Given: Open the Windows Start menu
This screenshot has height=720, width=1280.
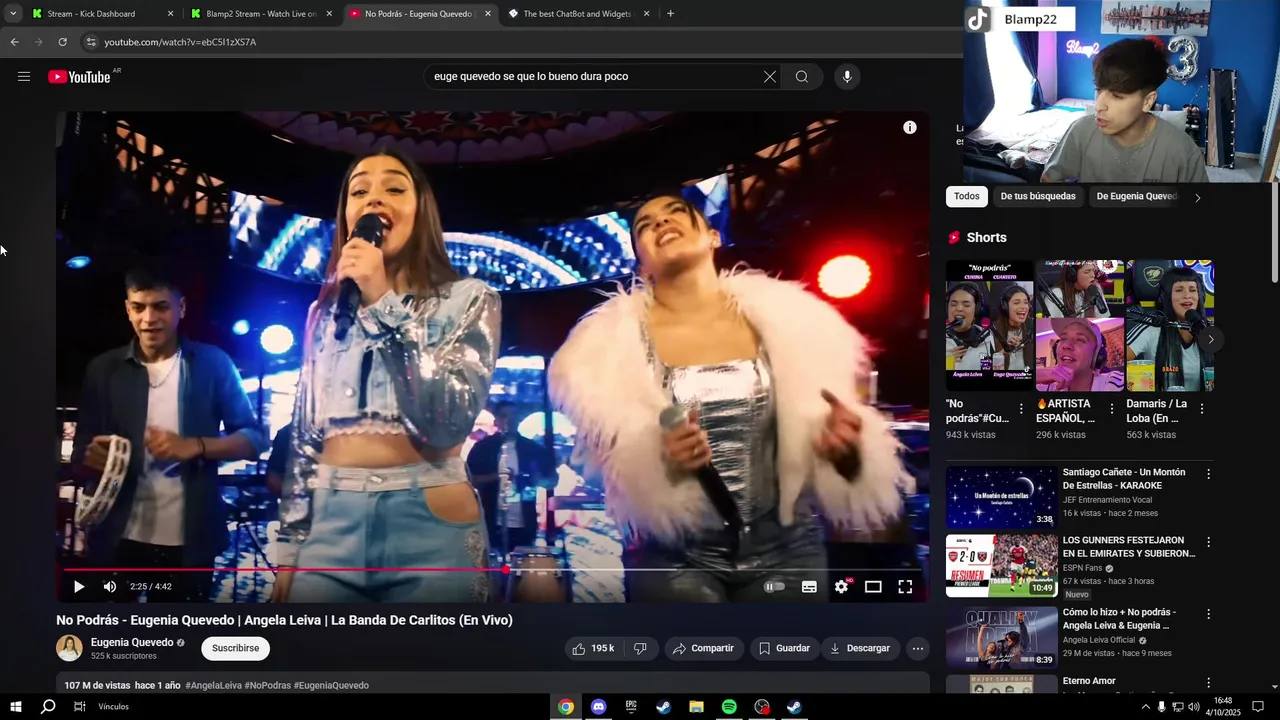Looking at the screenshot, I should pos(16,707).
